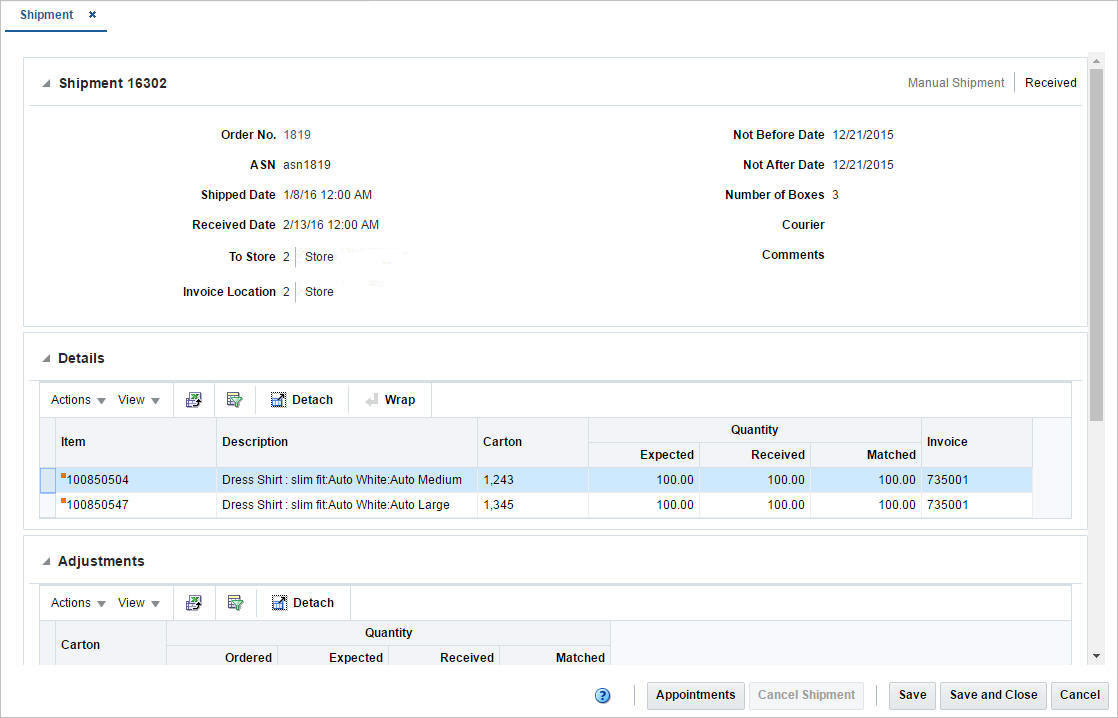Click the Cancel button
Image resolution: width=1118 pixels, height=718 pixels.
pyautogui.click(x=1079, y=695)
